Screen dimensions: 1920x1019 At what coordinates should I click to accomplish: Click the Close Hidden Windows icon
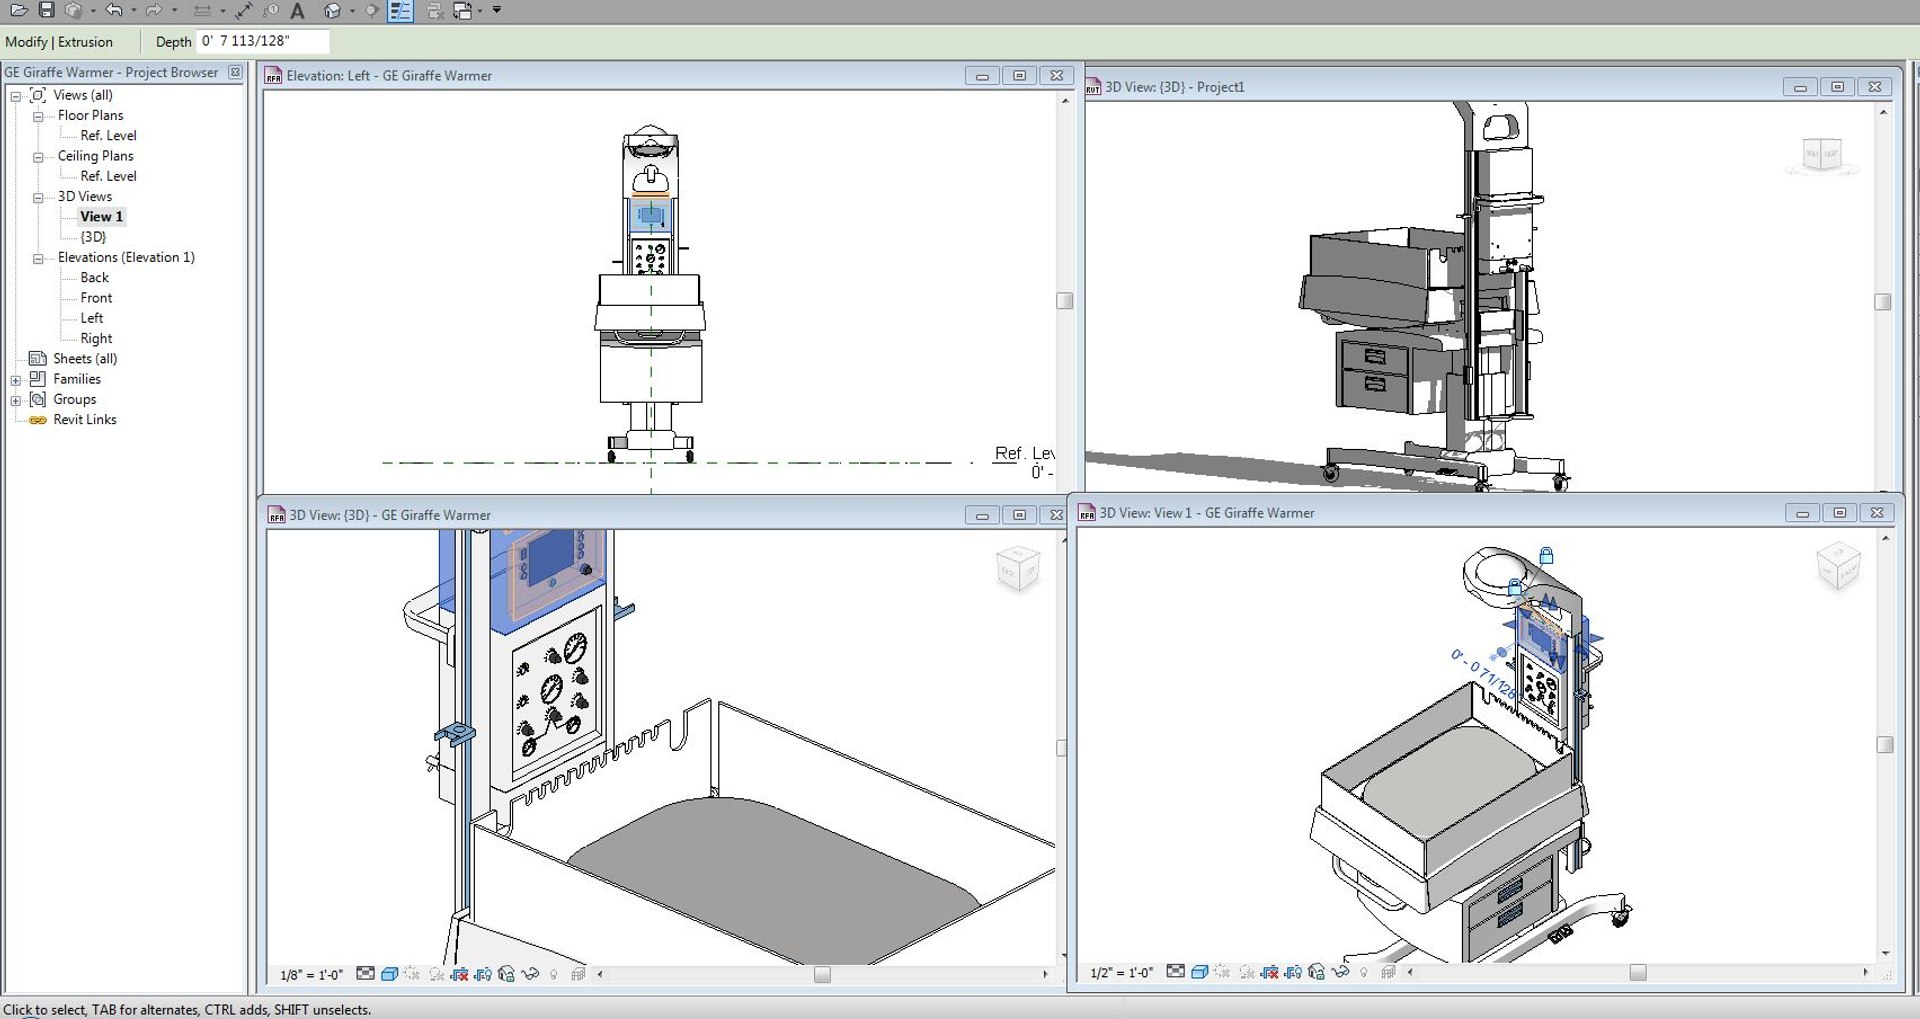435,11
